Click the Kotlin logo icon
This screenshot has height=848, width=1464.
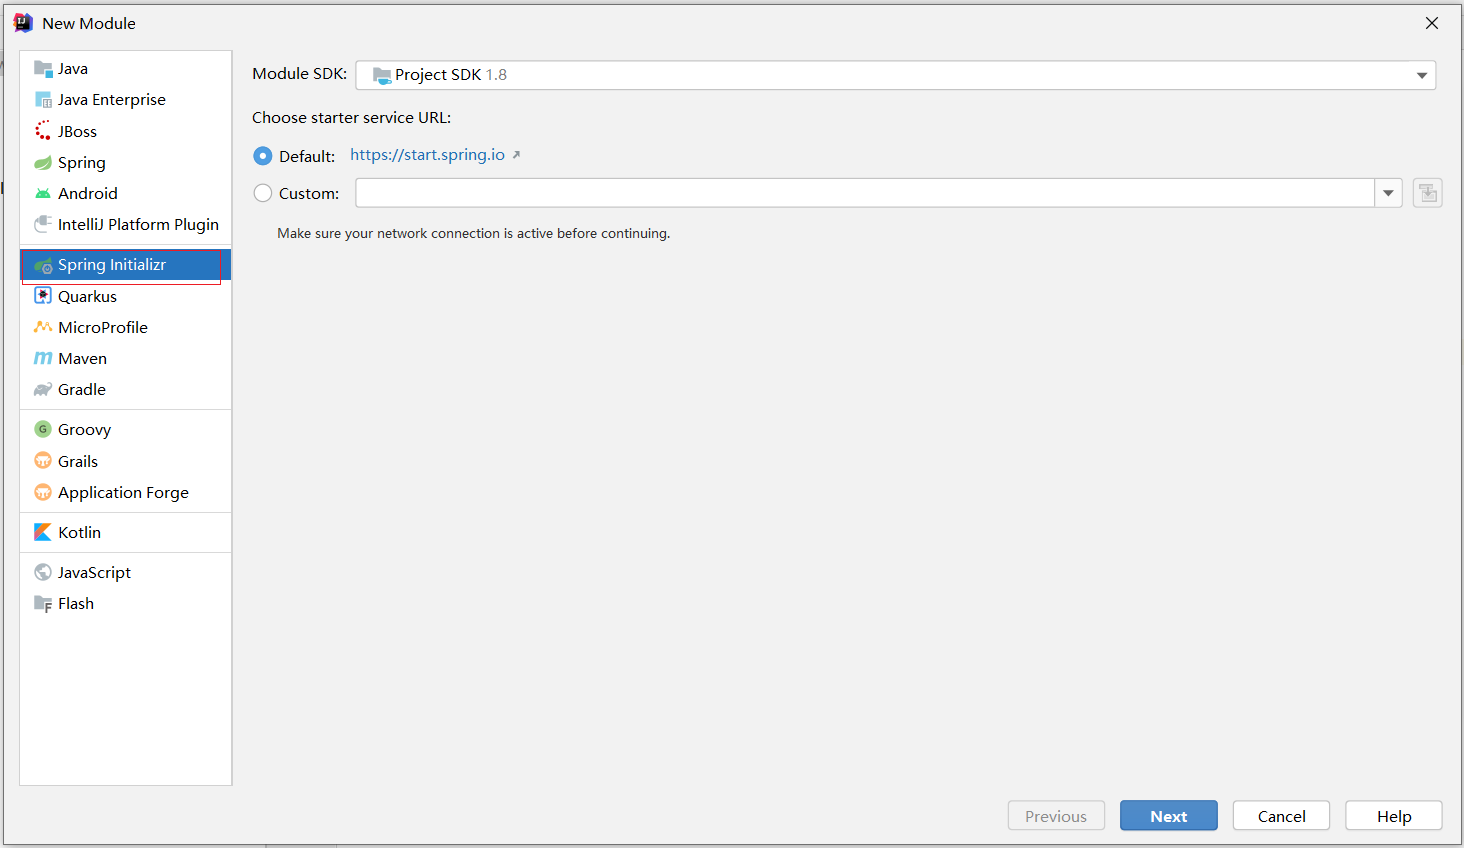pos(43,532)
